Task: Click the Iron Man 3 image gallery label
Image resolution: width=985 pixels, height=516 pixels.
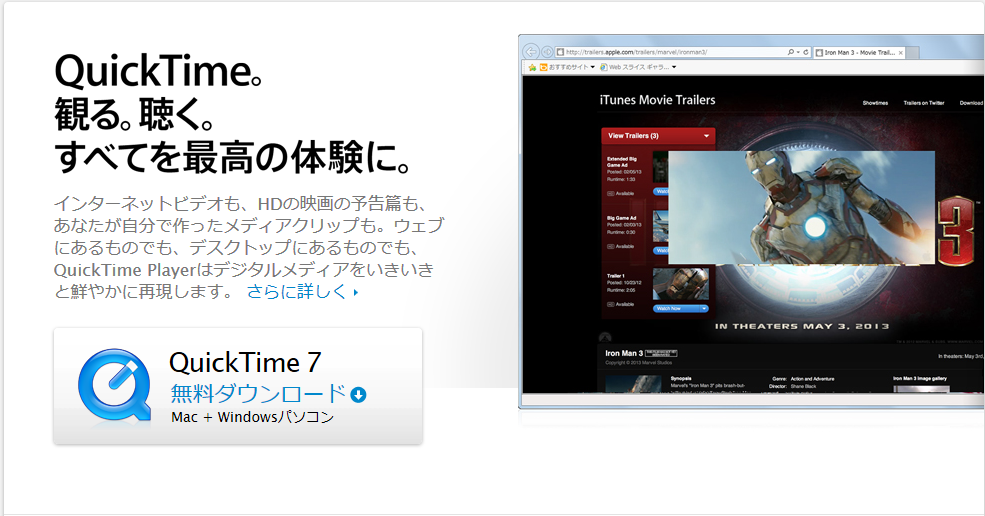Action: coord(920,378)
